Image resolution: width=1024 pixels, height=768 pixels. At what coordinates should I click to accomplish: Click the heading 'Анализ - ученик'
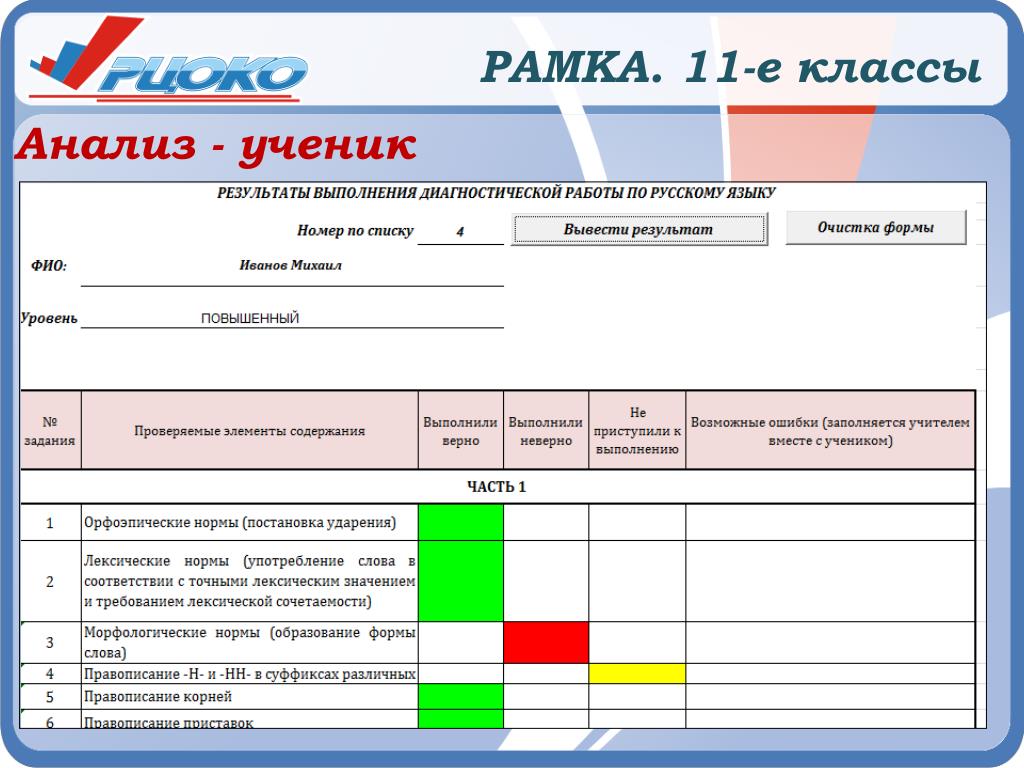pos(216,144)
